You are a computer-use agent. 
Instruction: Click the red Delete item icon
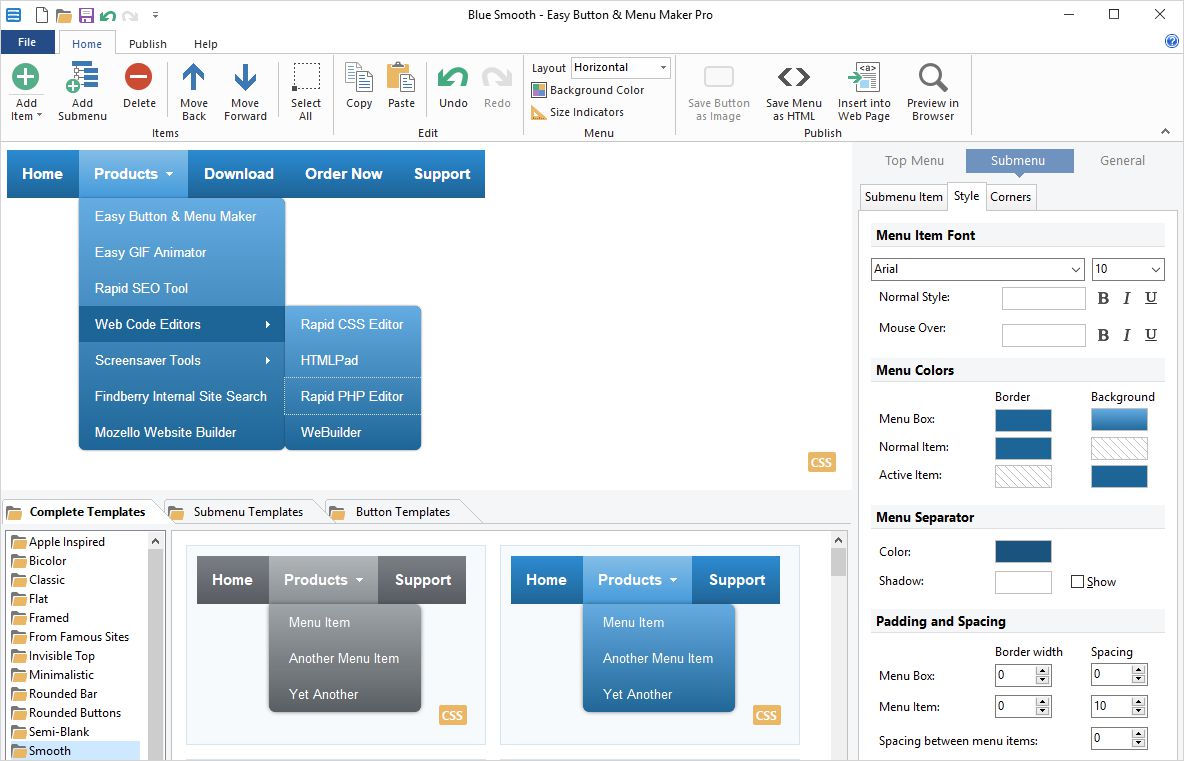139,79
